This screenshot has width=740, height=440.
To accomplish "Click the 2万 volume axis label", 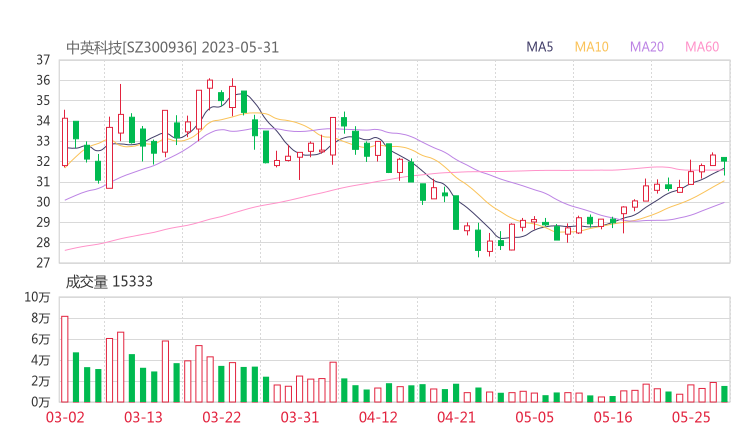I will tap(40, 381).
